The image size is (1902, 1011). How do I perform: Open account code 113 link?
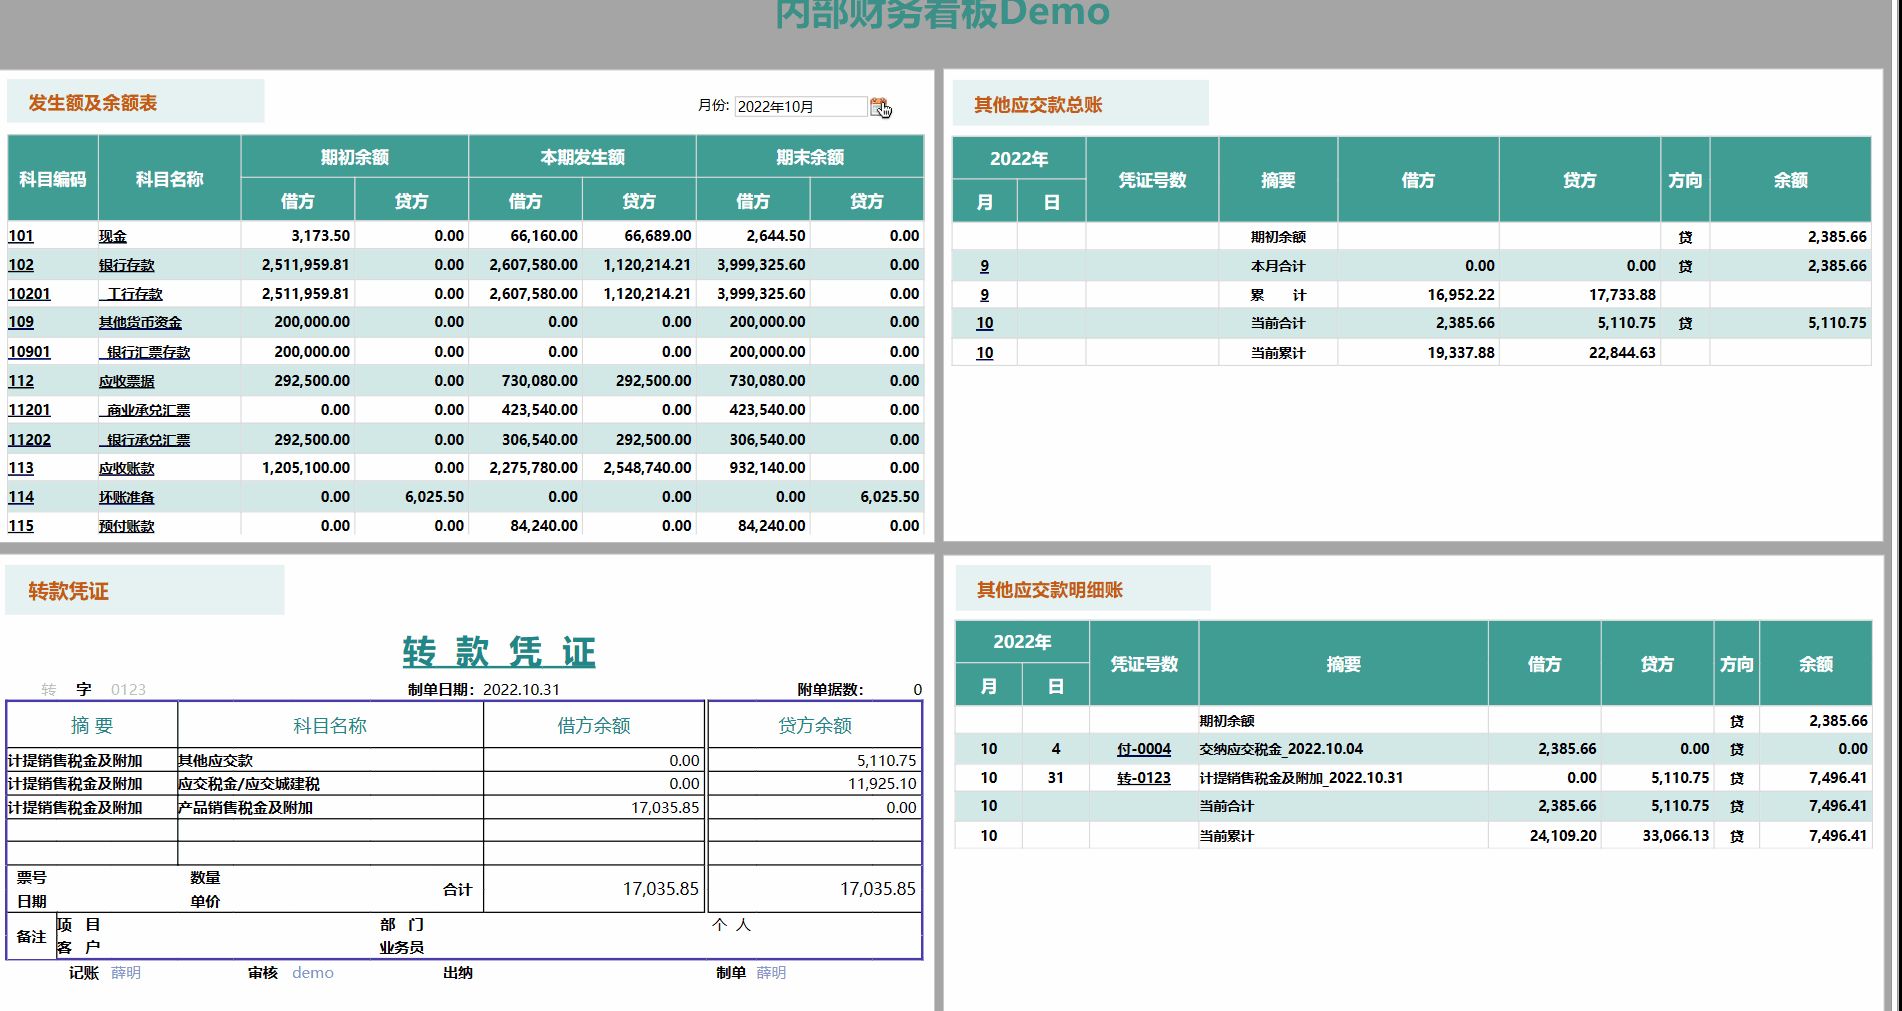click(21, 468)
